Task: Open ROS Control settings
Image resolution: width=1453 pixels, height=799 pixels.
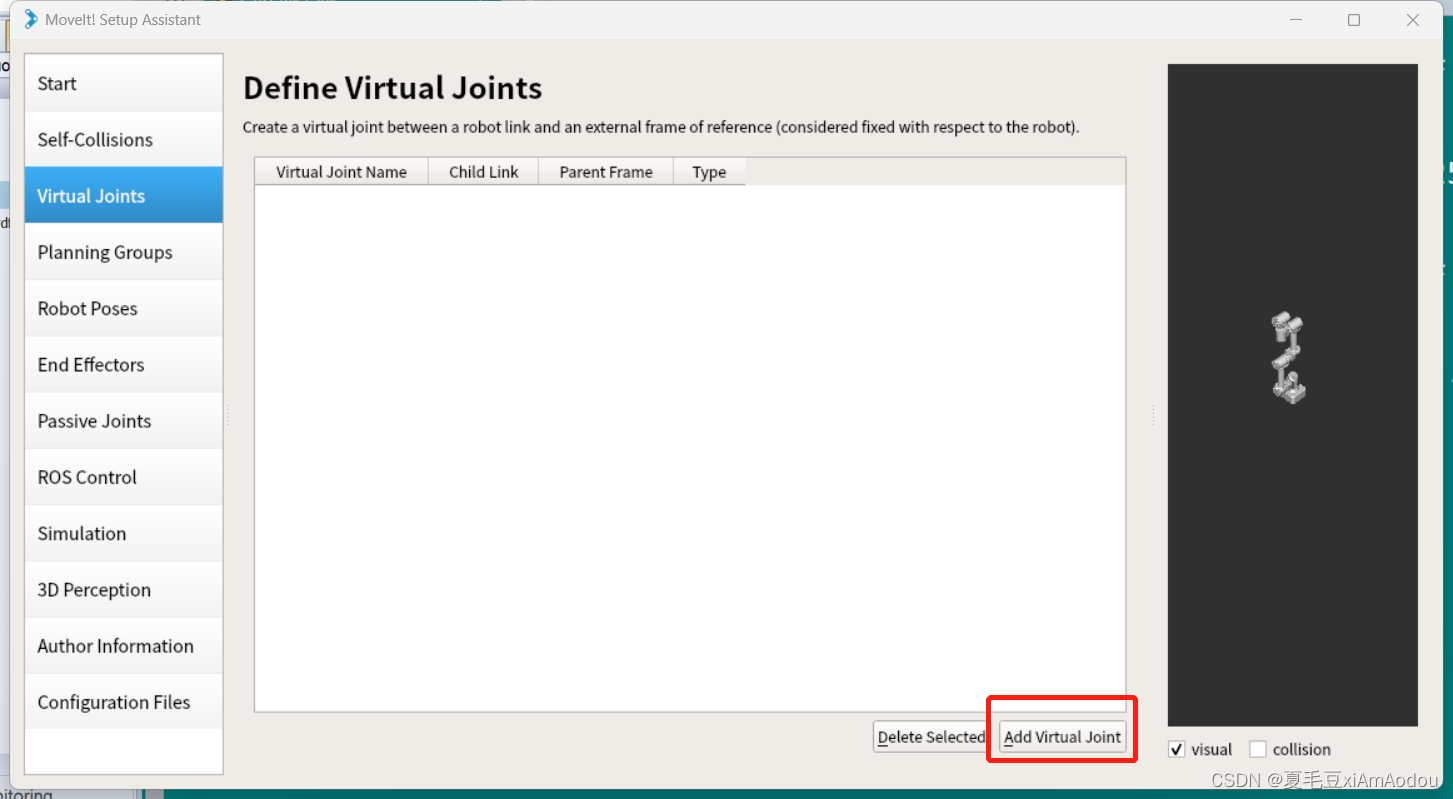Action: 124,477
